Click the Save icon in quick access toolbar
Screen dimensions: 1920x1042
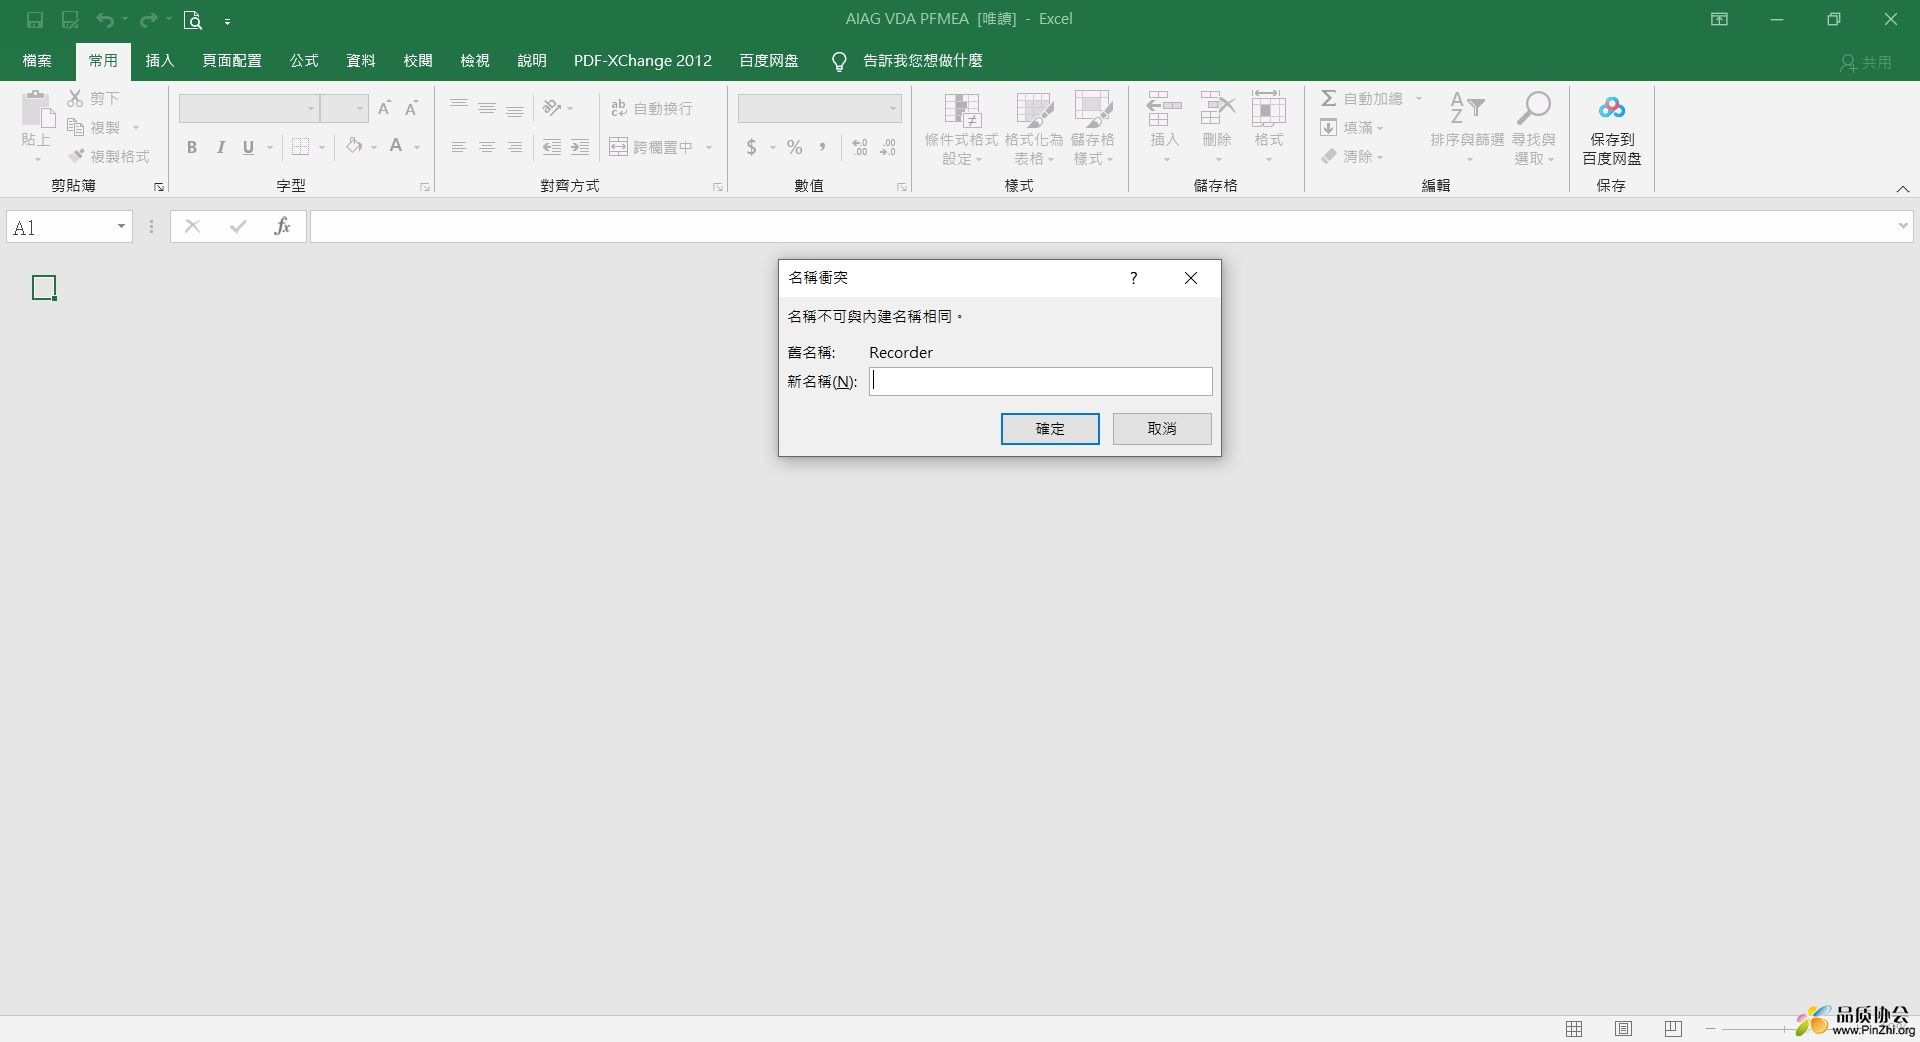click(35, 20)
